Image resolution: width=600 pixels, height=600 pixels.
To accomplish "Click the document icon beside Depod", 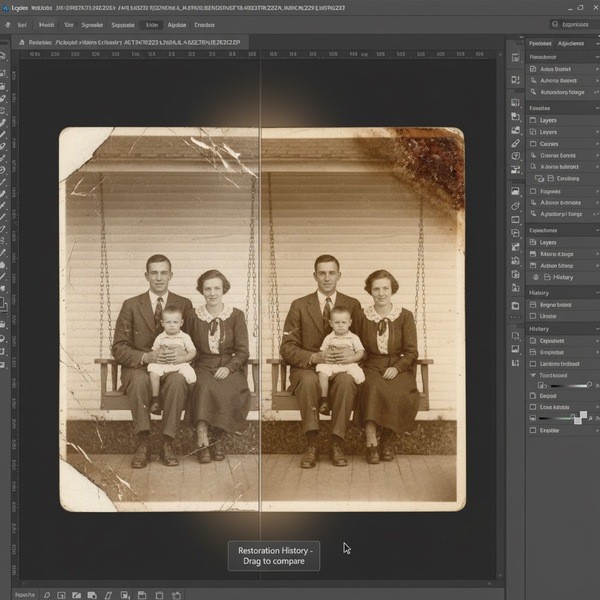I will (x=533, y=396).
